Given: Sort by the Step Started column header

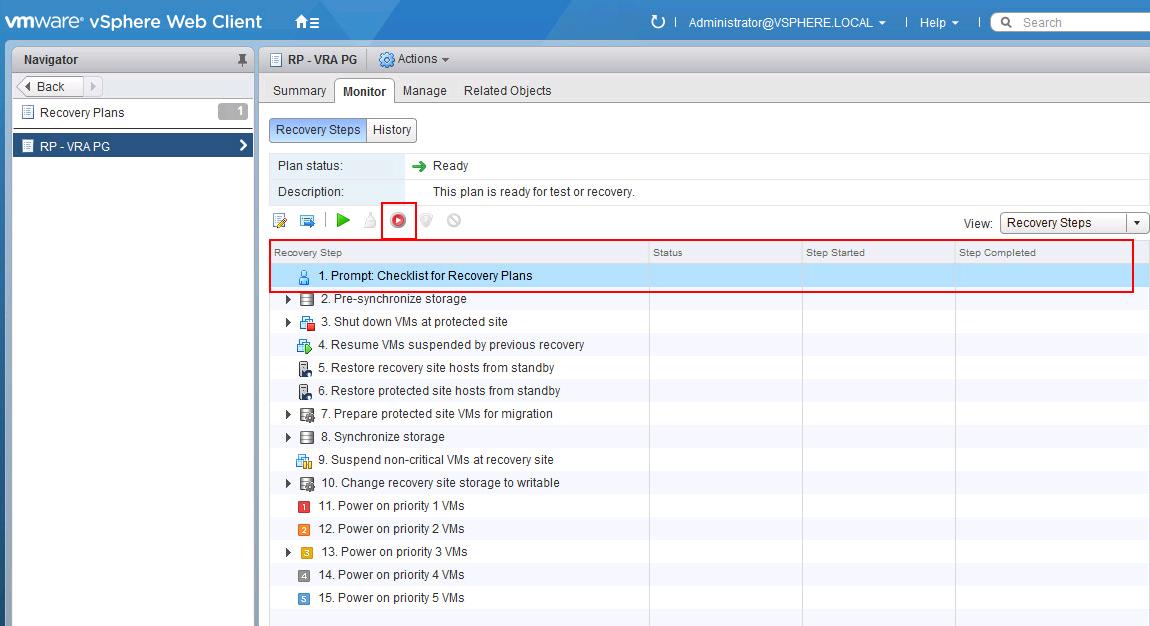Looking at the screenshot, I should coord(879,253).
